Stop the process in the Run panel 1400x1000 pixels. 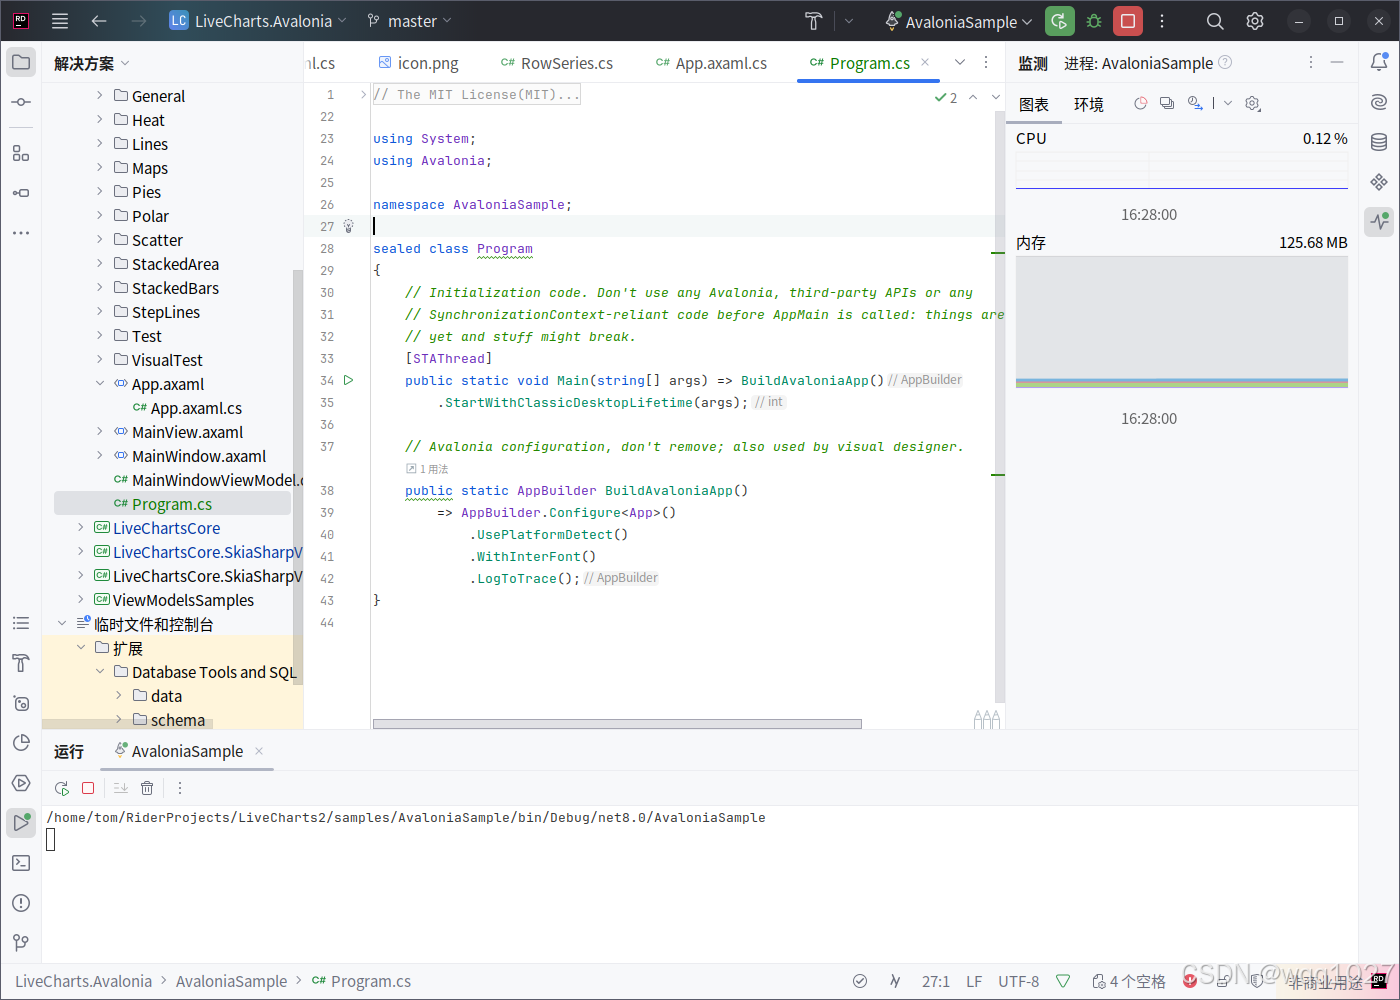click(x=88, y=788)
